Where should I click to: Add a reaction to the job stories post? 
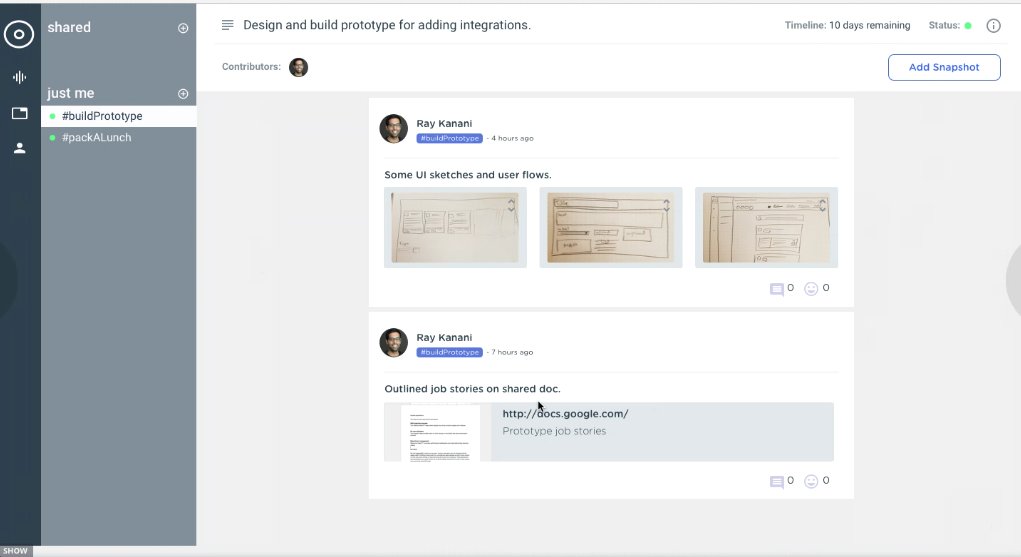coord(811,481)
